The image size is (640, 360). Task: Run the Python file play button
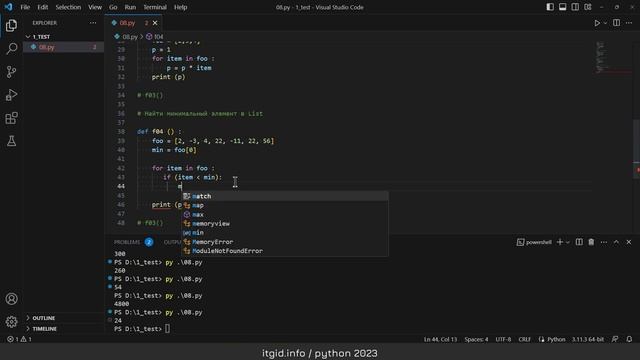[x=597, y=23]
